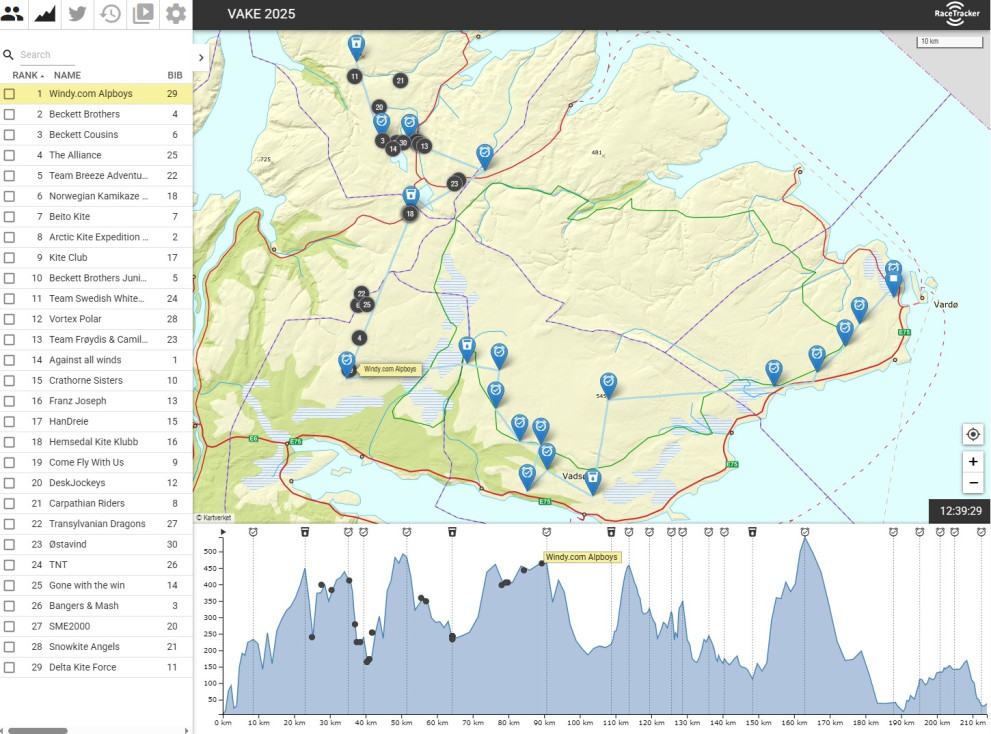Viewport: 991px width, 734px height.
Task: Sort participants by RANK column
Action: [28, 75]
